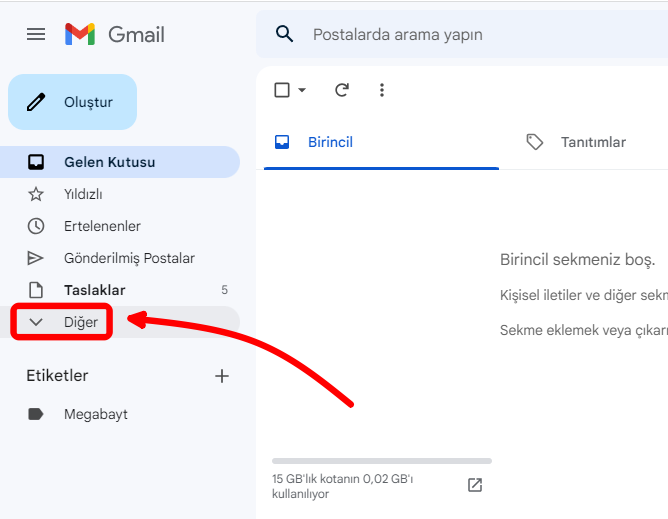Click the search magnifier icon

click(x=285, y=34)
